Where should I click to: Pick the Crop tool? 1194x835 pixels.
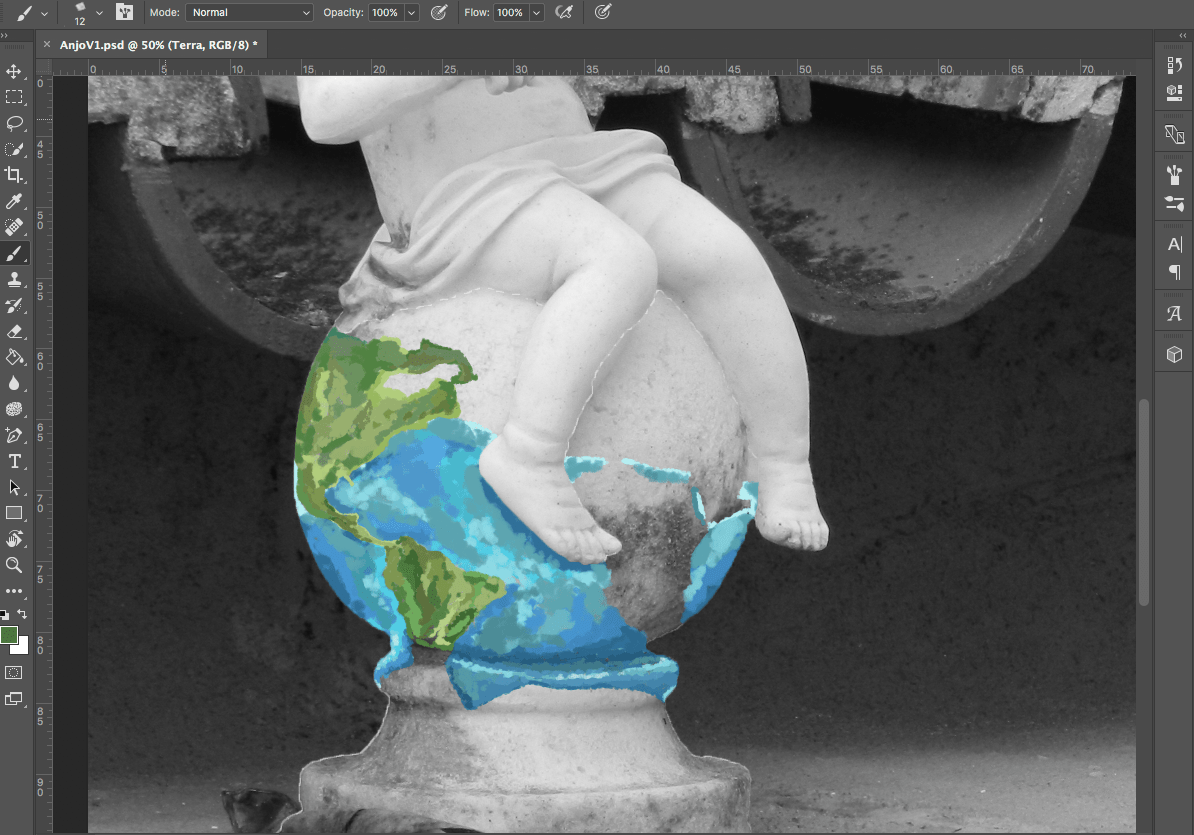pos(14,176)
